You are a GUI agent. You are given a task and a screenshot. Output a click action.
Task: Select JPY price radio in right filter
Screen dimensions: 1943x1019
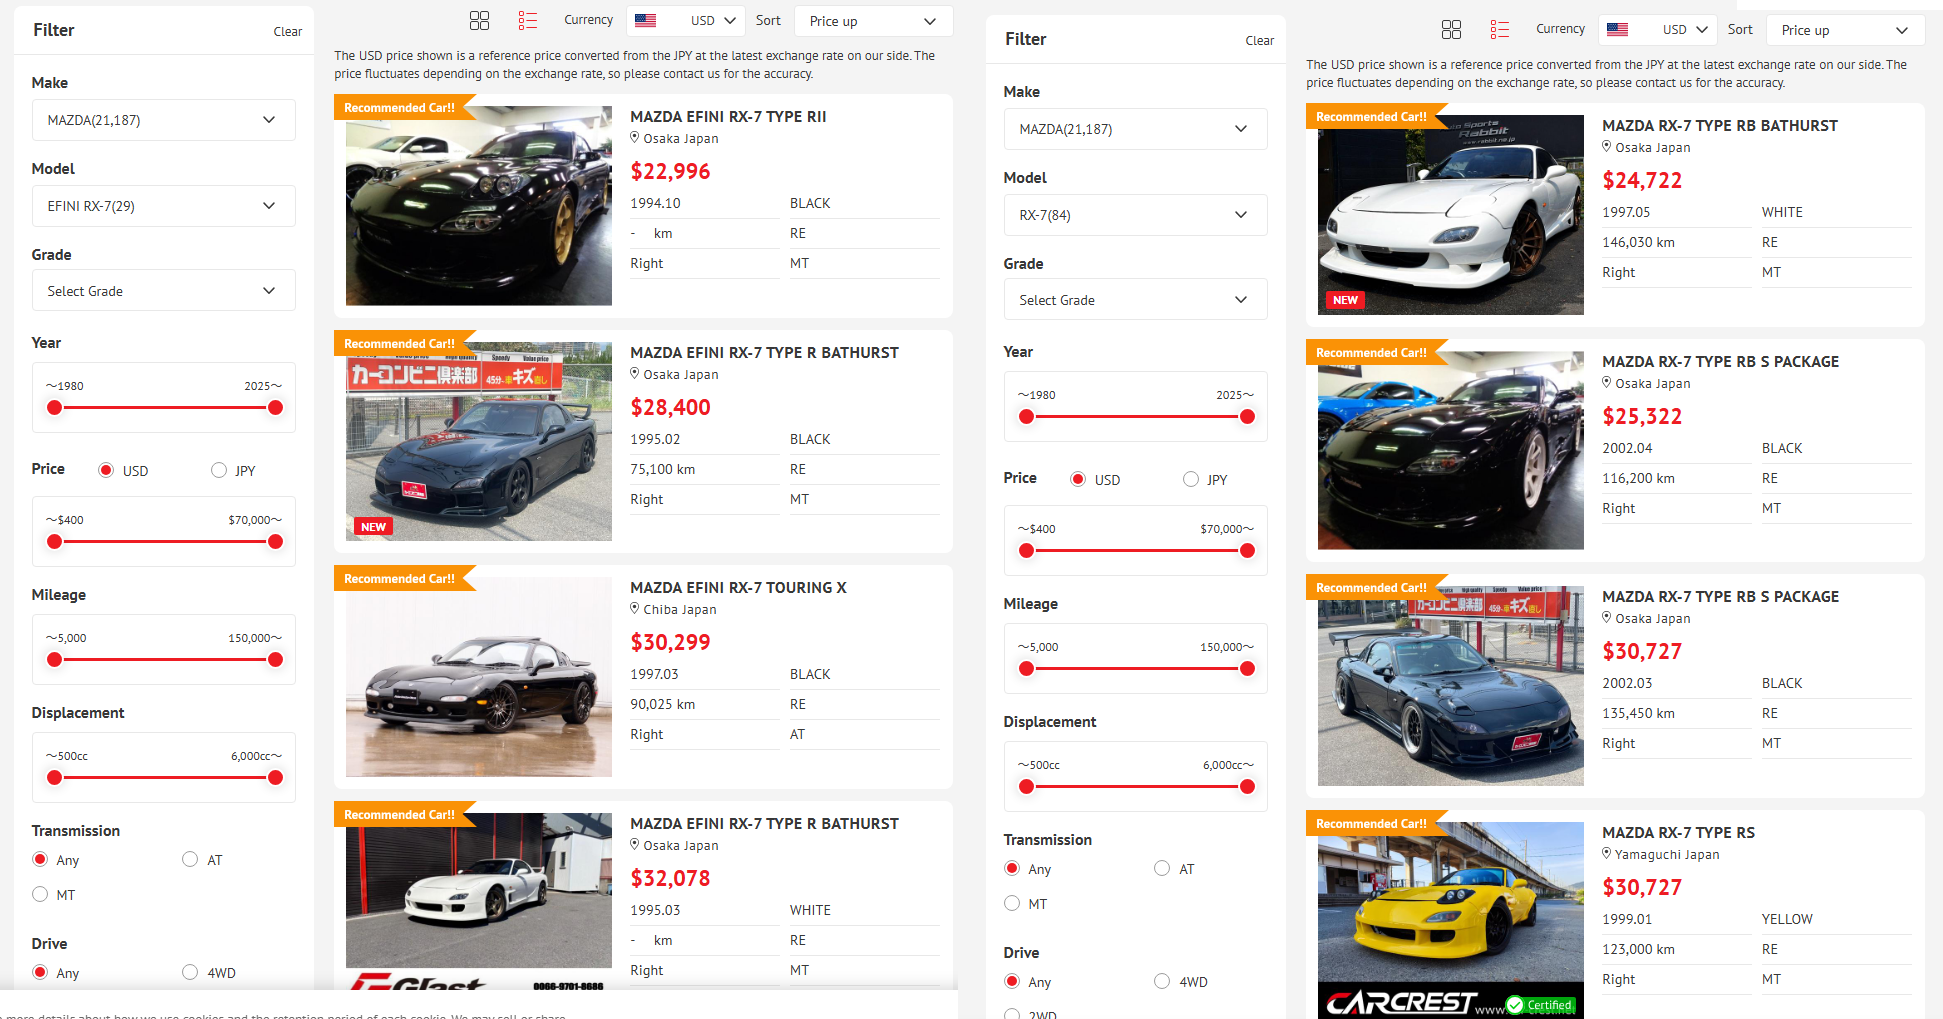[x=1191, y=479]
